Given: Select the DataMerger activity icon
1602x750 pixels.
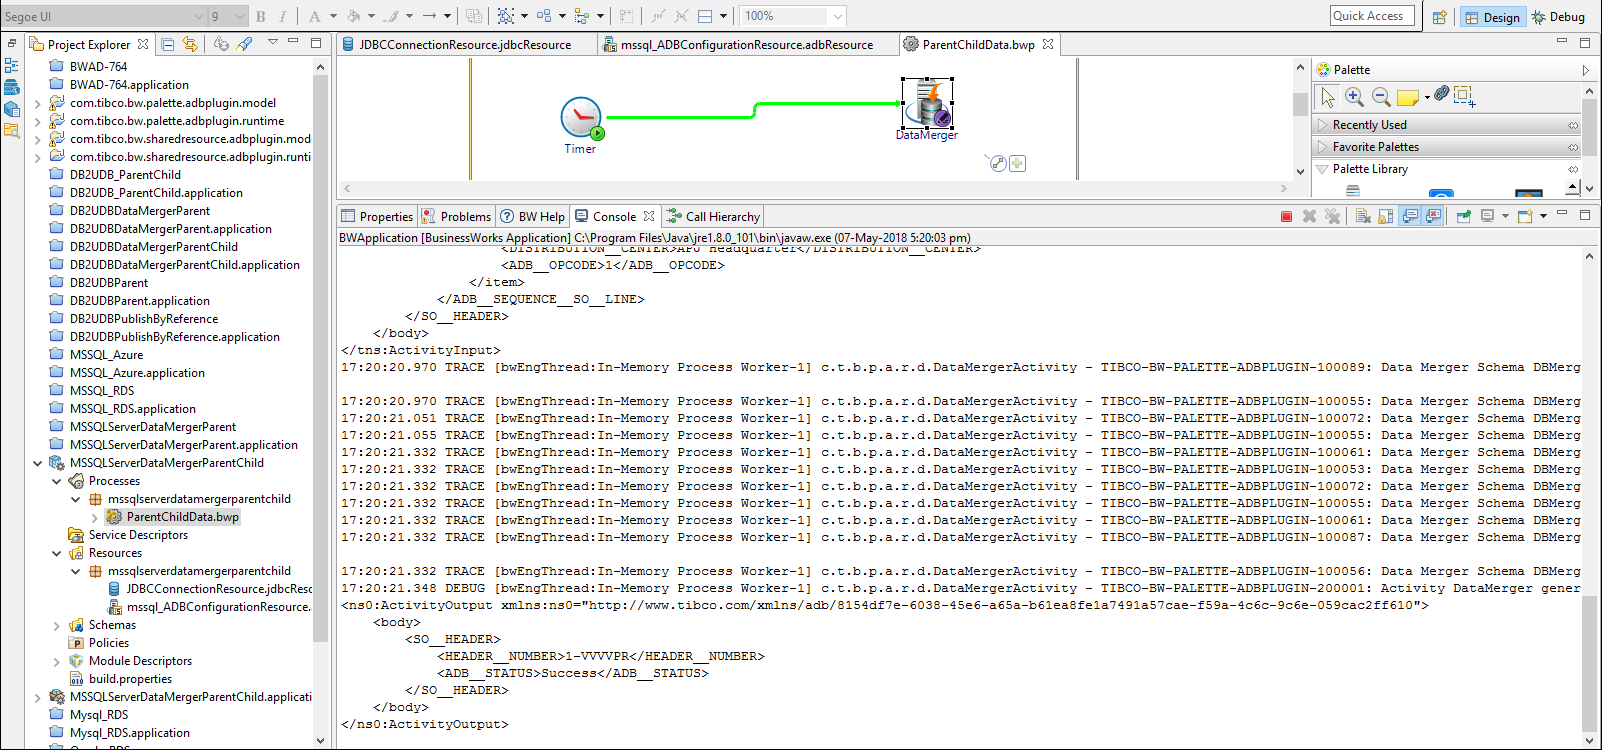Looking at the screenshot, I should click(x=928, y=103).
